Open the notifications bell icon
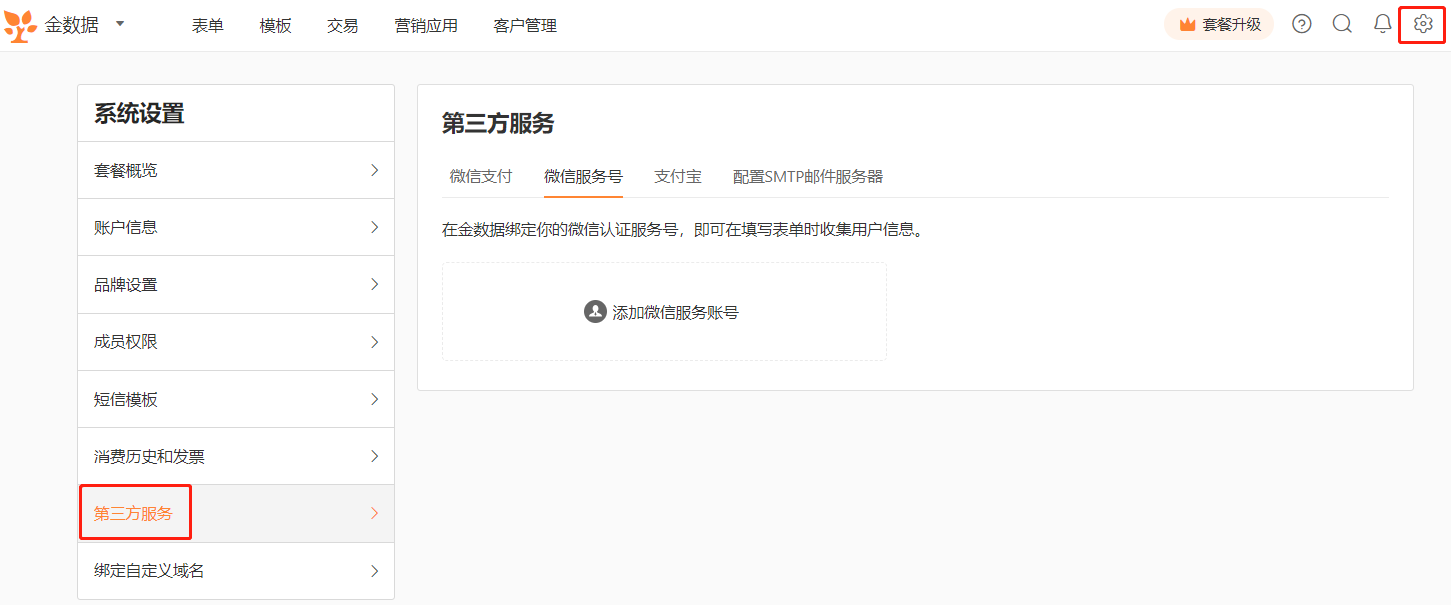1451x605 pixels. click(x=1383, y=24)
